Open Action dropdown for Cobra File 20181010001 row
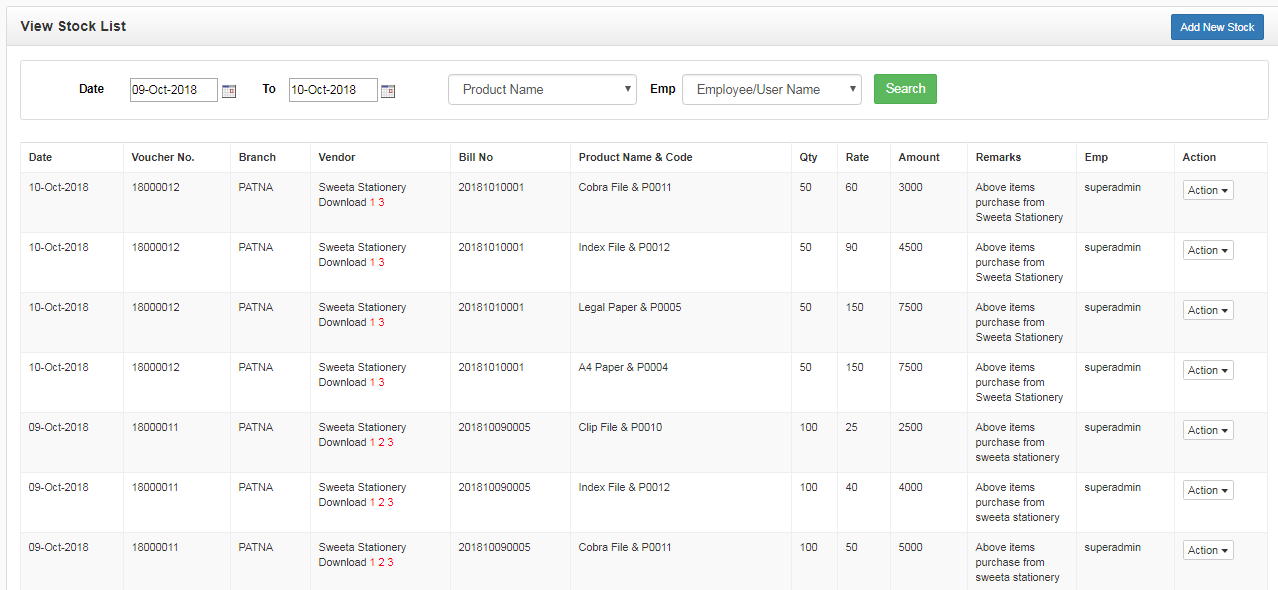Viewport: 1278px width, 590px height. click(1208, 190)
